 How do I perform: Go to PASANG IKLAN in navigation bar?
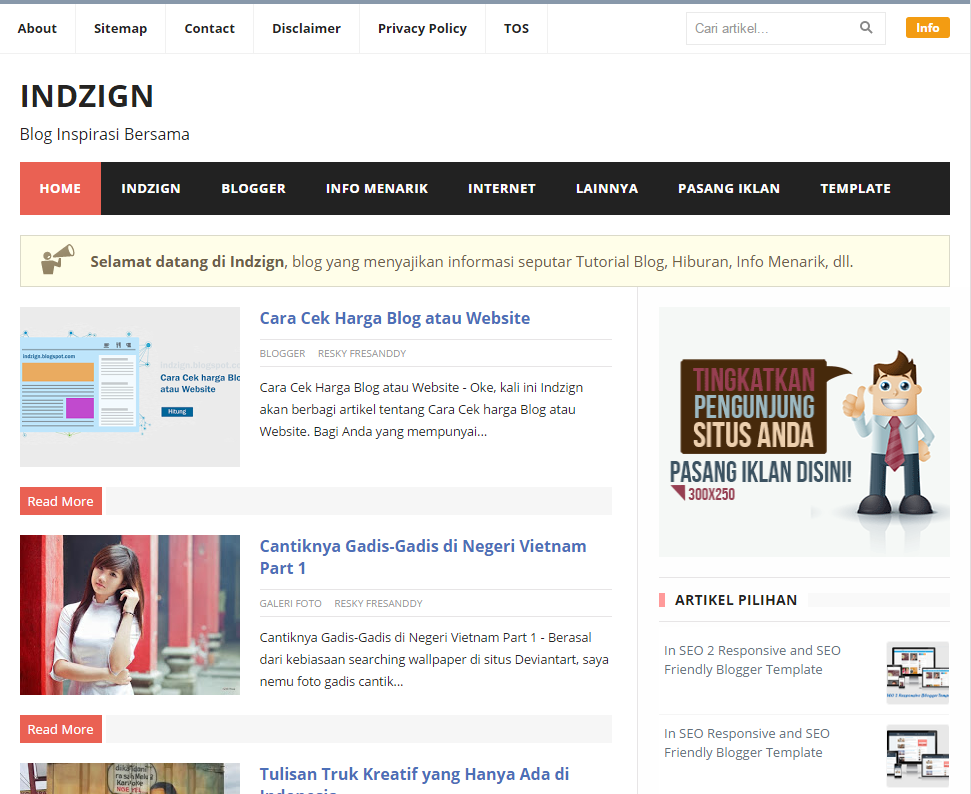click(x=729, y=188)
